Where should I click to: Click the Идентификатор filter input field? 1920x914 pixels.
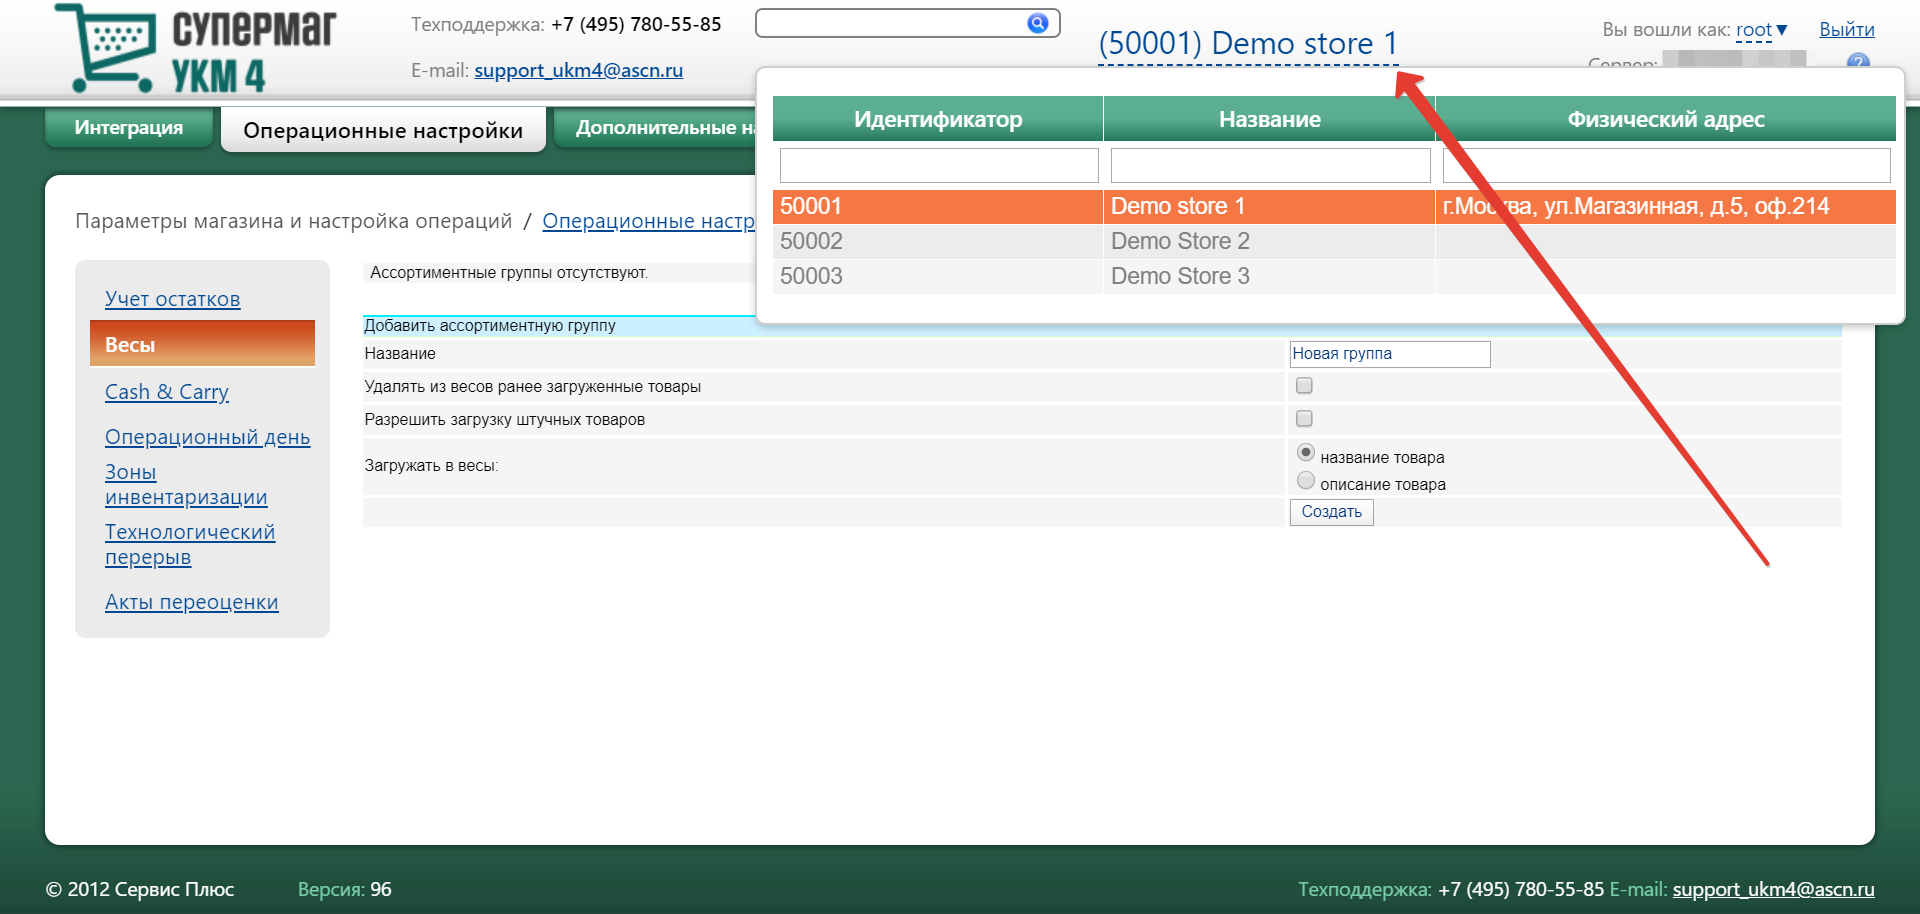(x=938, y=165)
